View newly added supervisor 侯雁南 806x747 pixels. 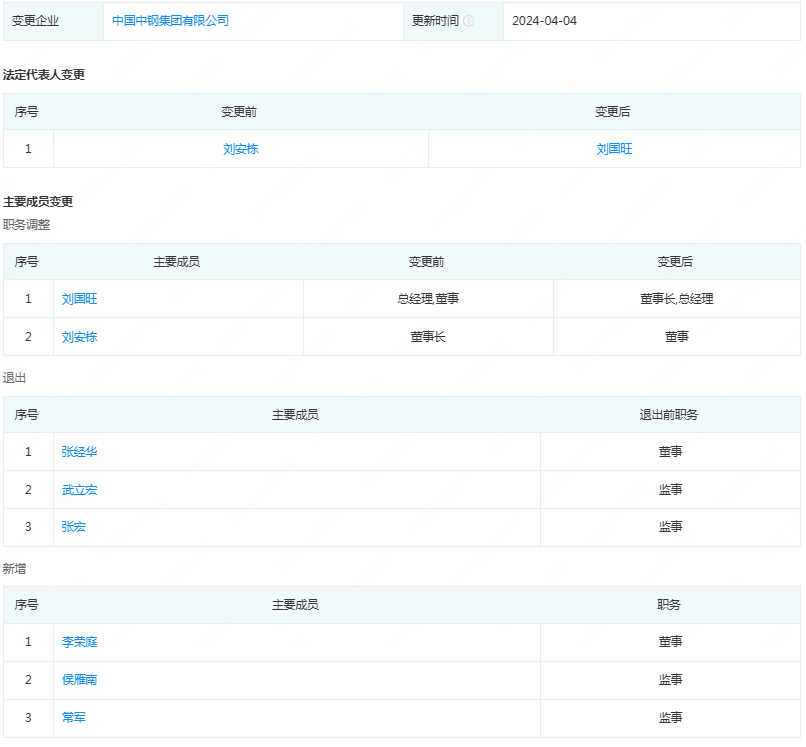click(80, 680)
